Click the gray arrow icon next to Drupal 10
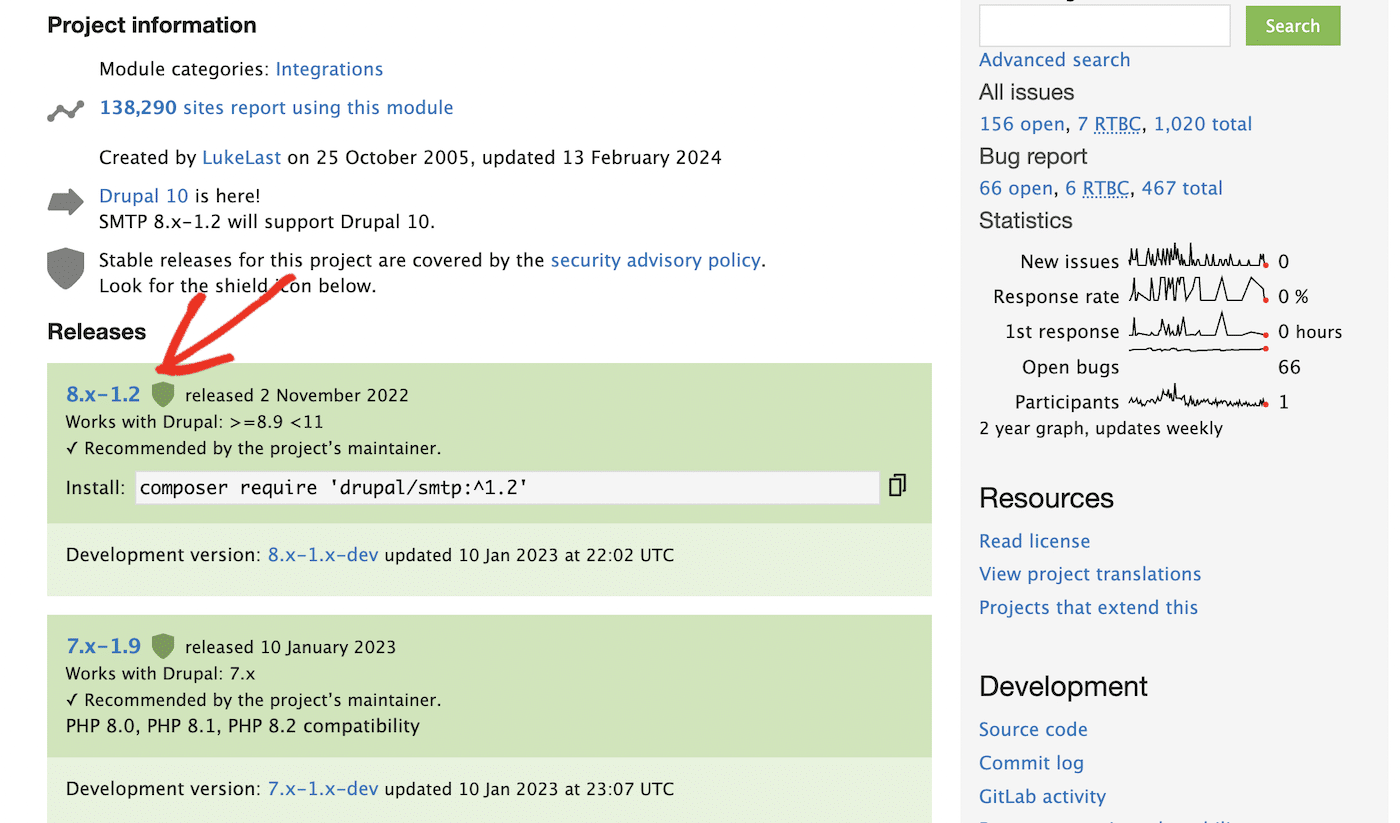 [x=64, y=202]
